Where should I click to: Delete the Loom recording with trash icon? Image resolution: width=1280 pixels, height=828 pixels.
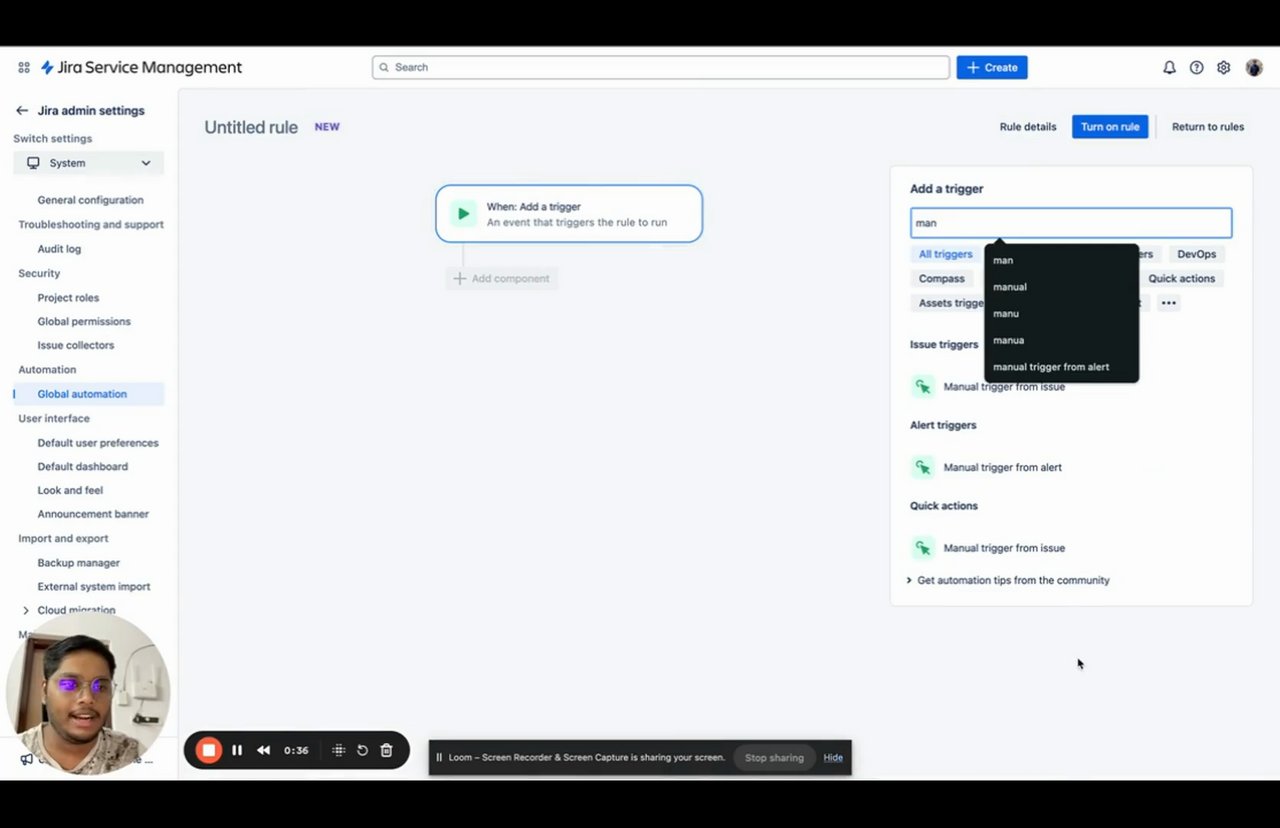(x=386, y=750)
